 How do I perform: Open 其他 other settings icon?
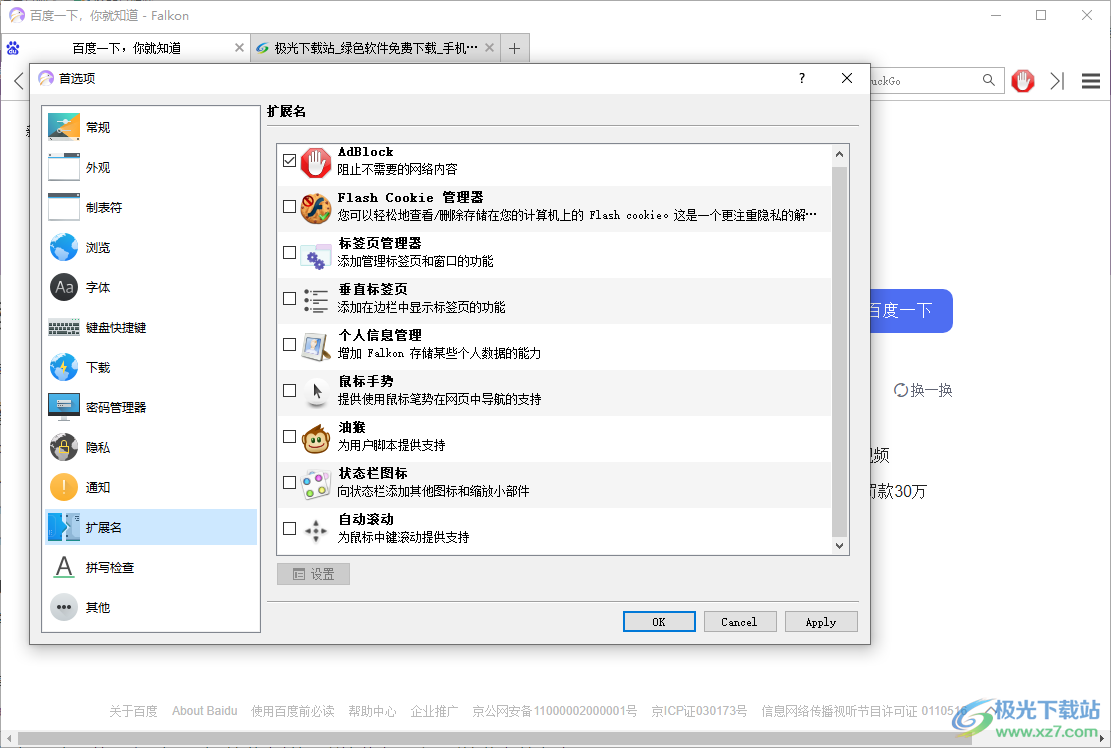pos(64,607)
